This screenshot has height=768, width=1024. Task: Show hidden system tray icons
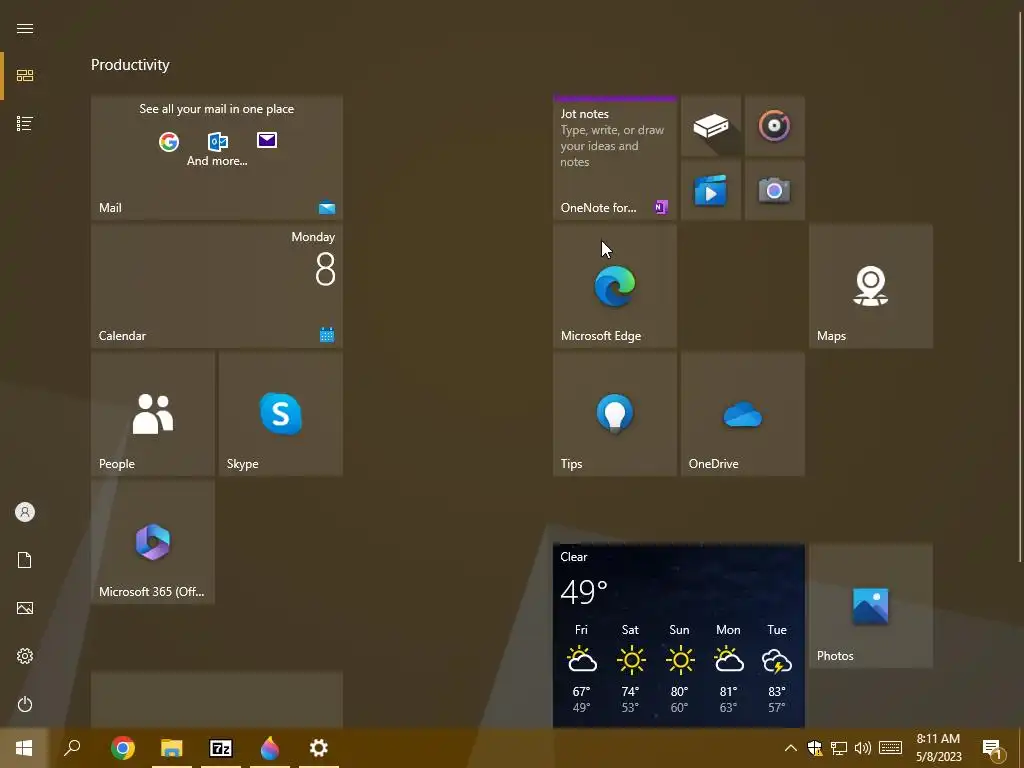pyautogui.click(x=790, y=748)
